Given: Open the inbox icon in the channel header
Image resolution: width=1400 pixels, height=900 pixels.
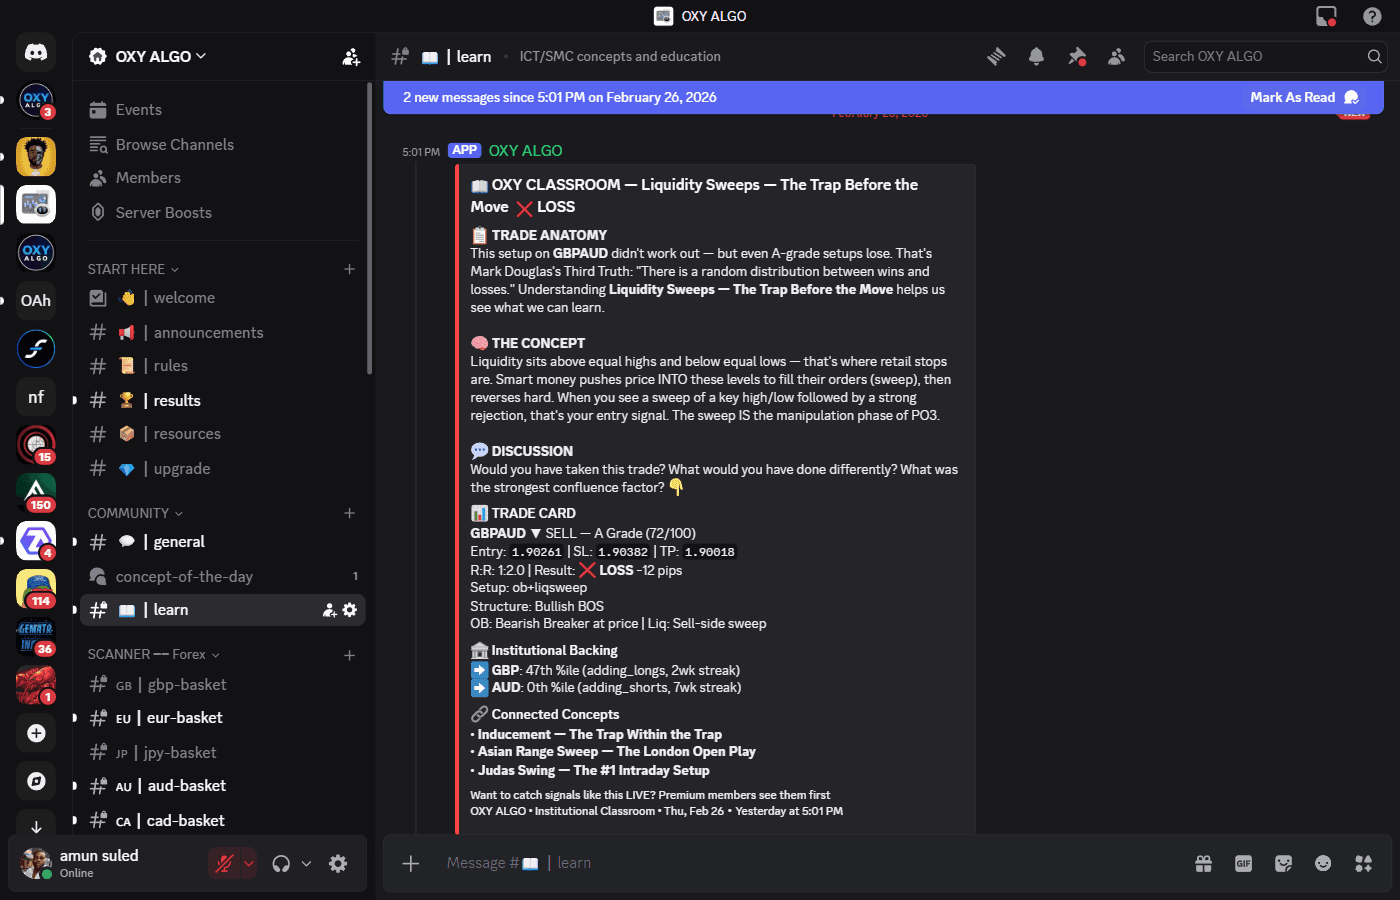Looking at the screenshot, I should 1327,16.
